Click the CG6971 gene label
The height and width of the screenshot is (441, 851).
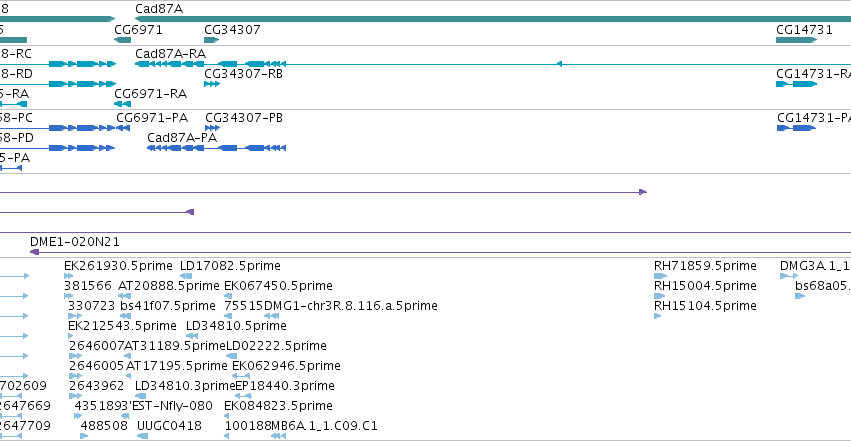138,29
